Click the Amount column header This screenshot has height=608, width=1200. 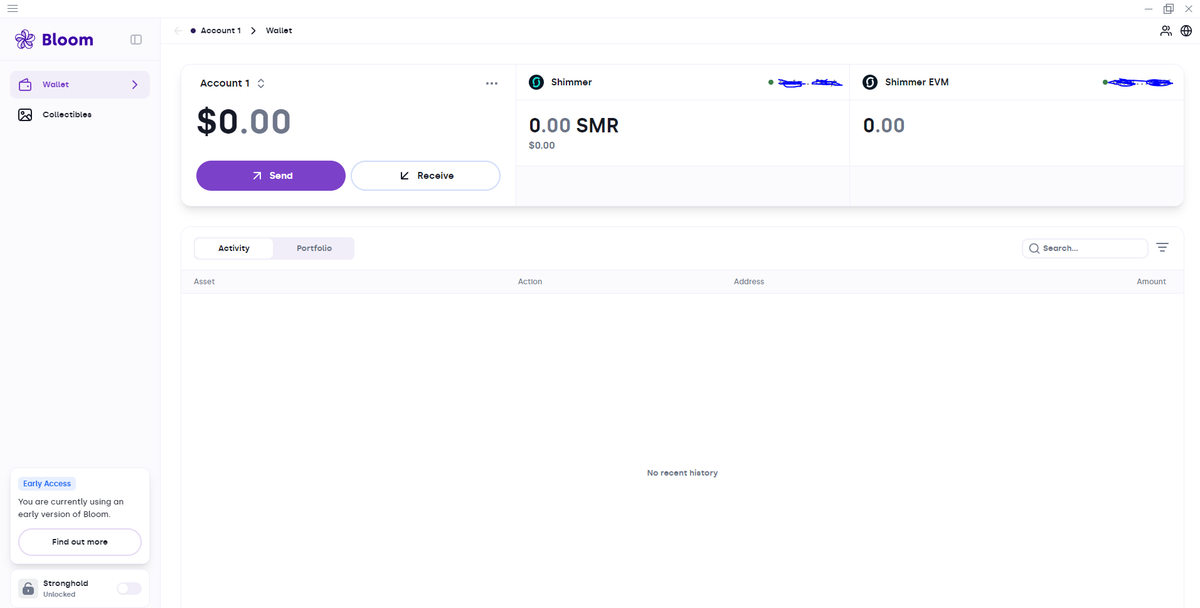(x=1151, y=282)
